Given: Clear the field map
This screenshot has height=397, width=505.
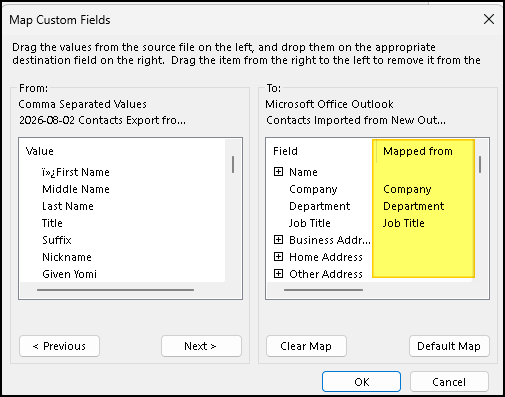Looking at the screenshot, I should (x=306, y=346).
